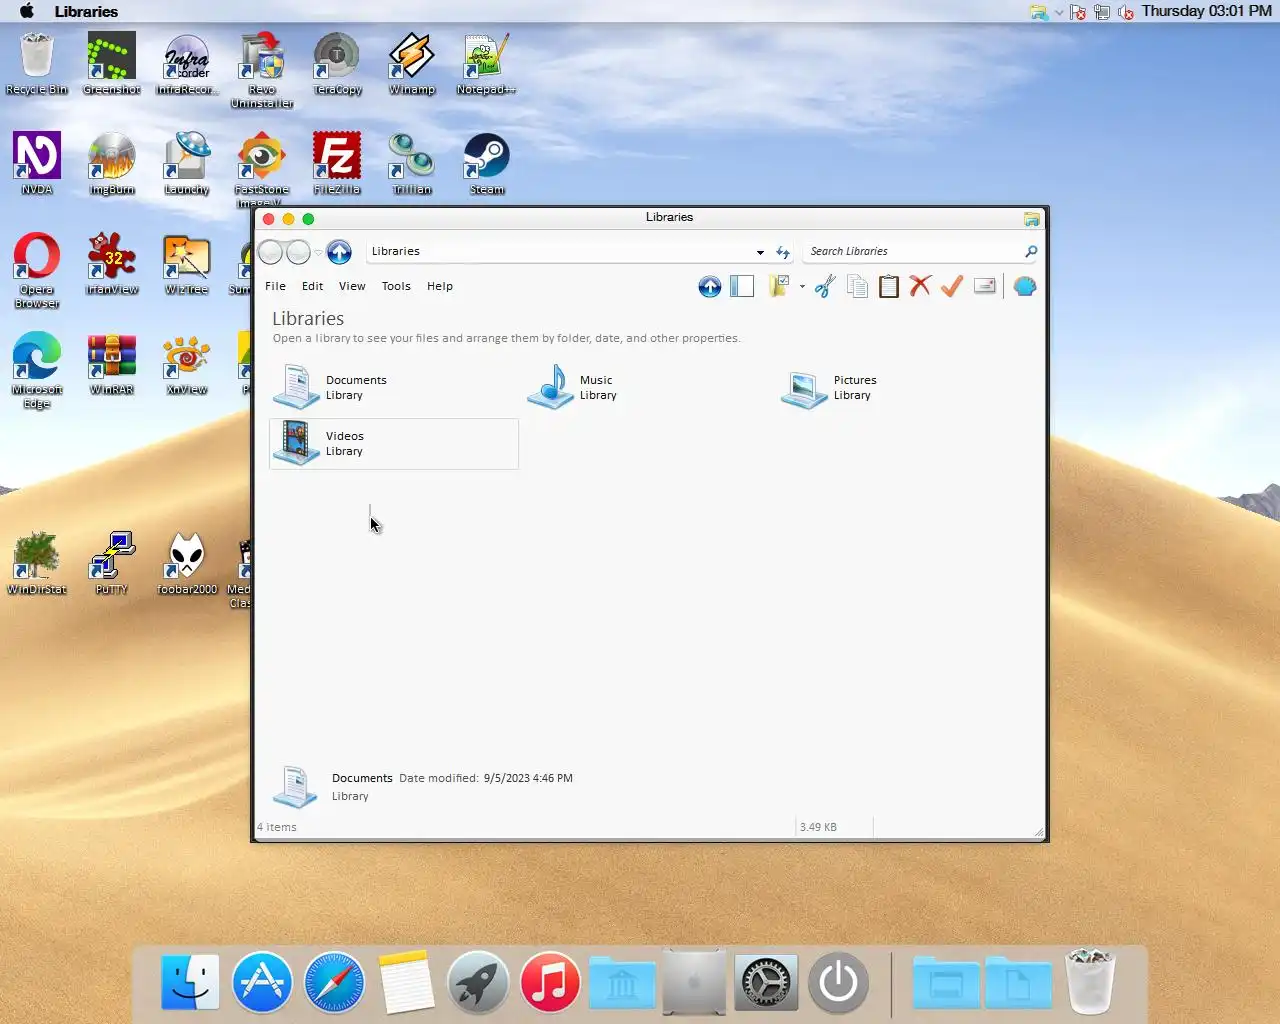Screen dimensions: 1280x1024
Task: Open the recent locations dropdown arrow
Action: pos(319,252)
